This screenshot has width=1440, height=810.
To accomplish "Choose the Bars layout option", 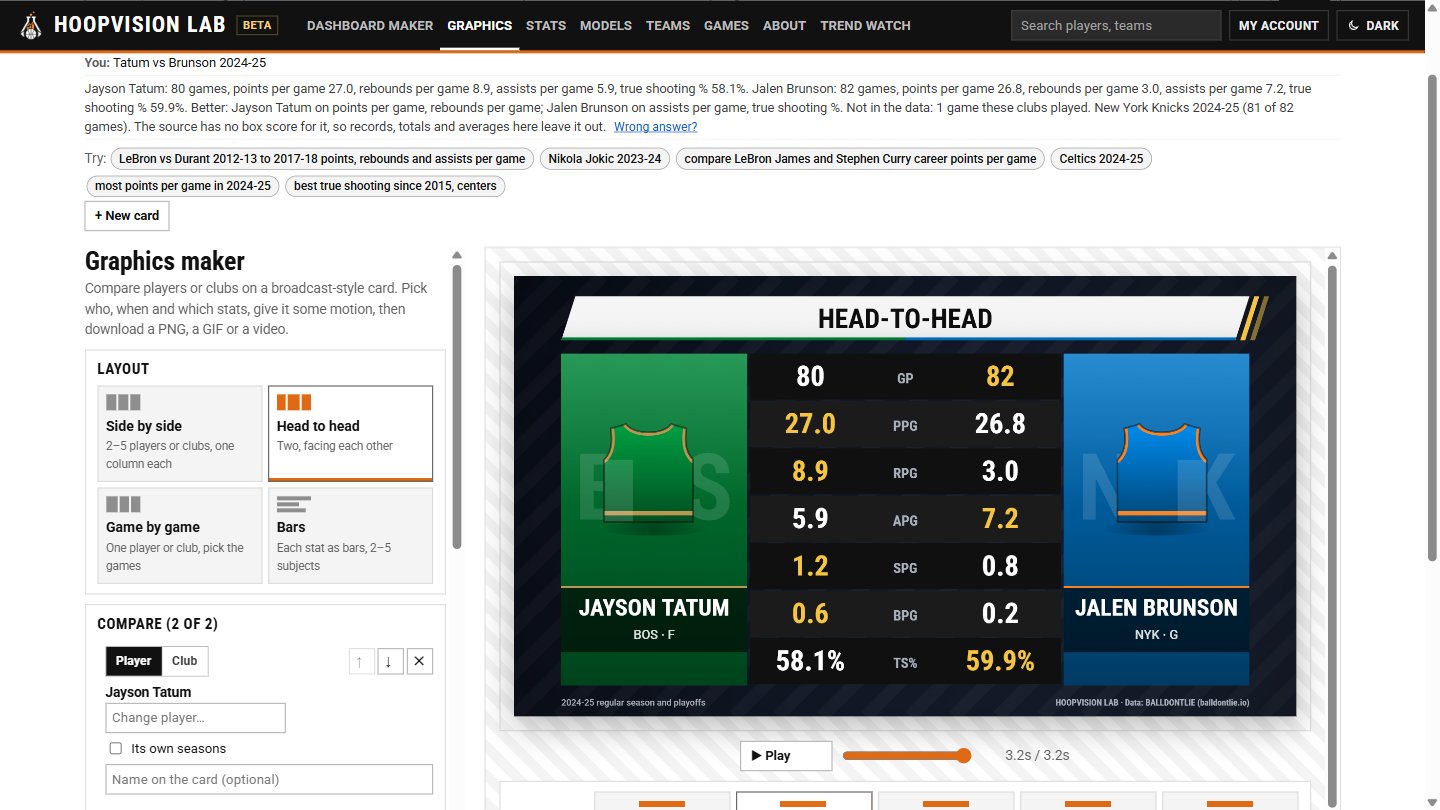I will point(350,535).
